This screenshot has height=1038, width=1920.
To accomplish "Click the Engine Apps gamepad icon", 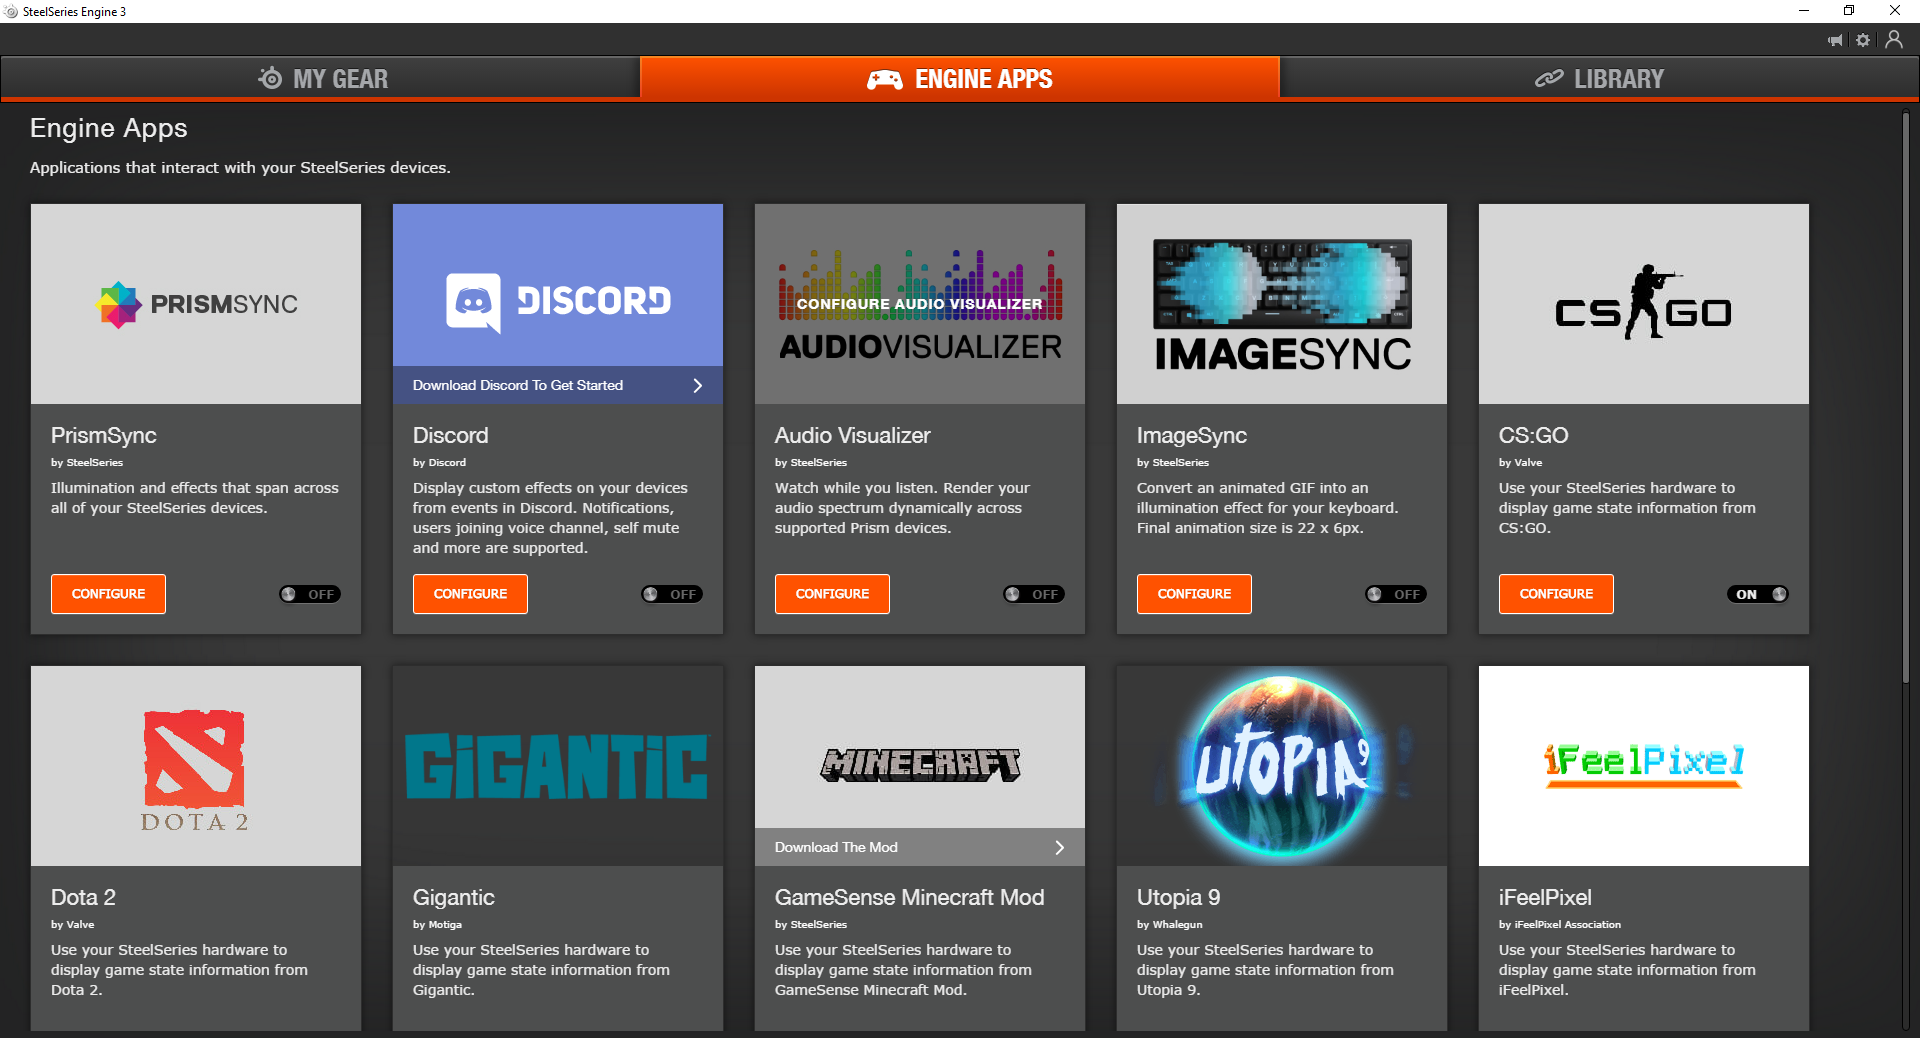I will tap(885, 79).
